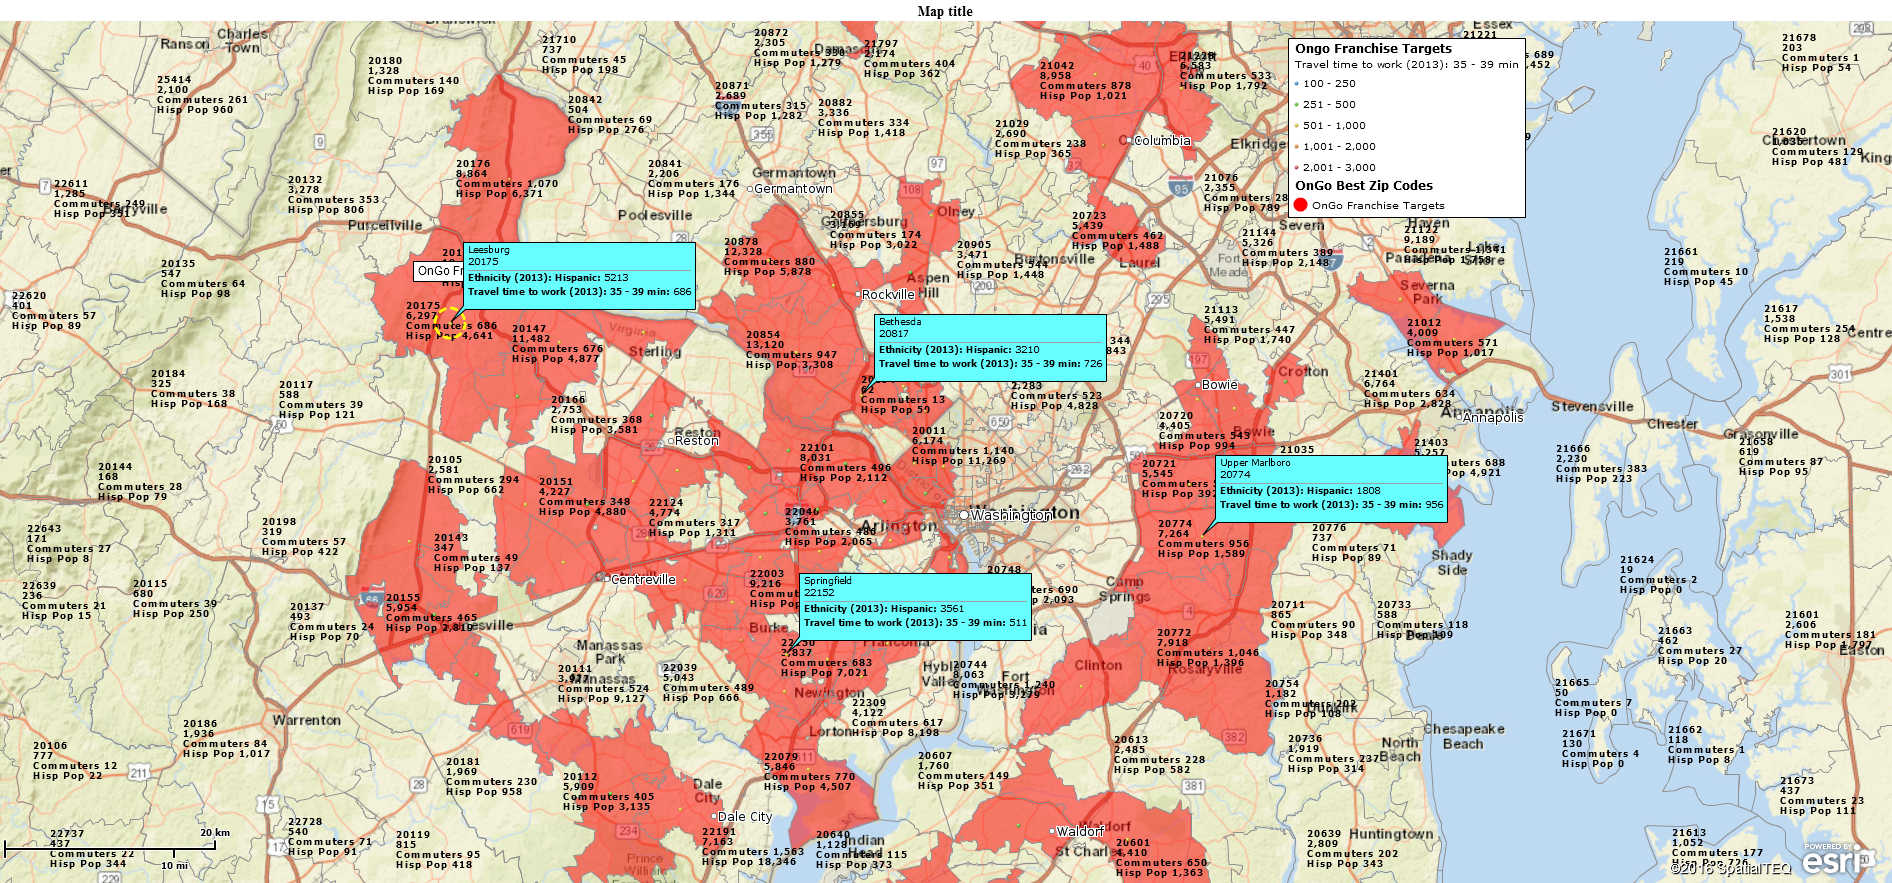Click the 10 mi scale bar label
Screen dimensions: 1892x883
(174, 866)
